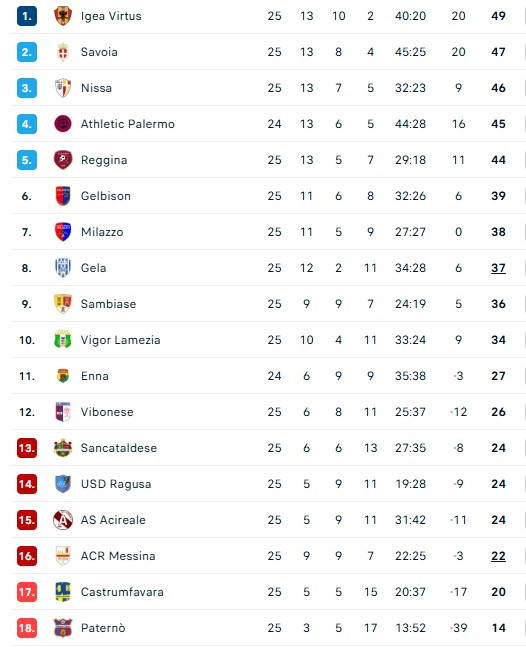
Task: Select the USD Ragusa team name
Action: point(116,484)
